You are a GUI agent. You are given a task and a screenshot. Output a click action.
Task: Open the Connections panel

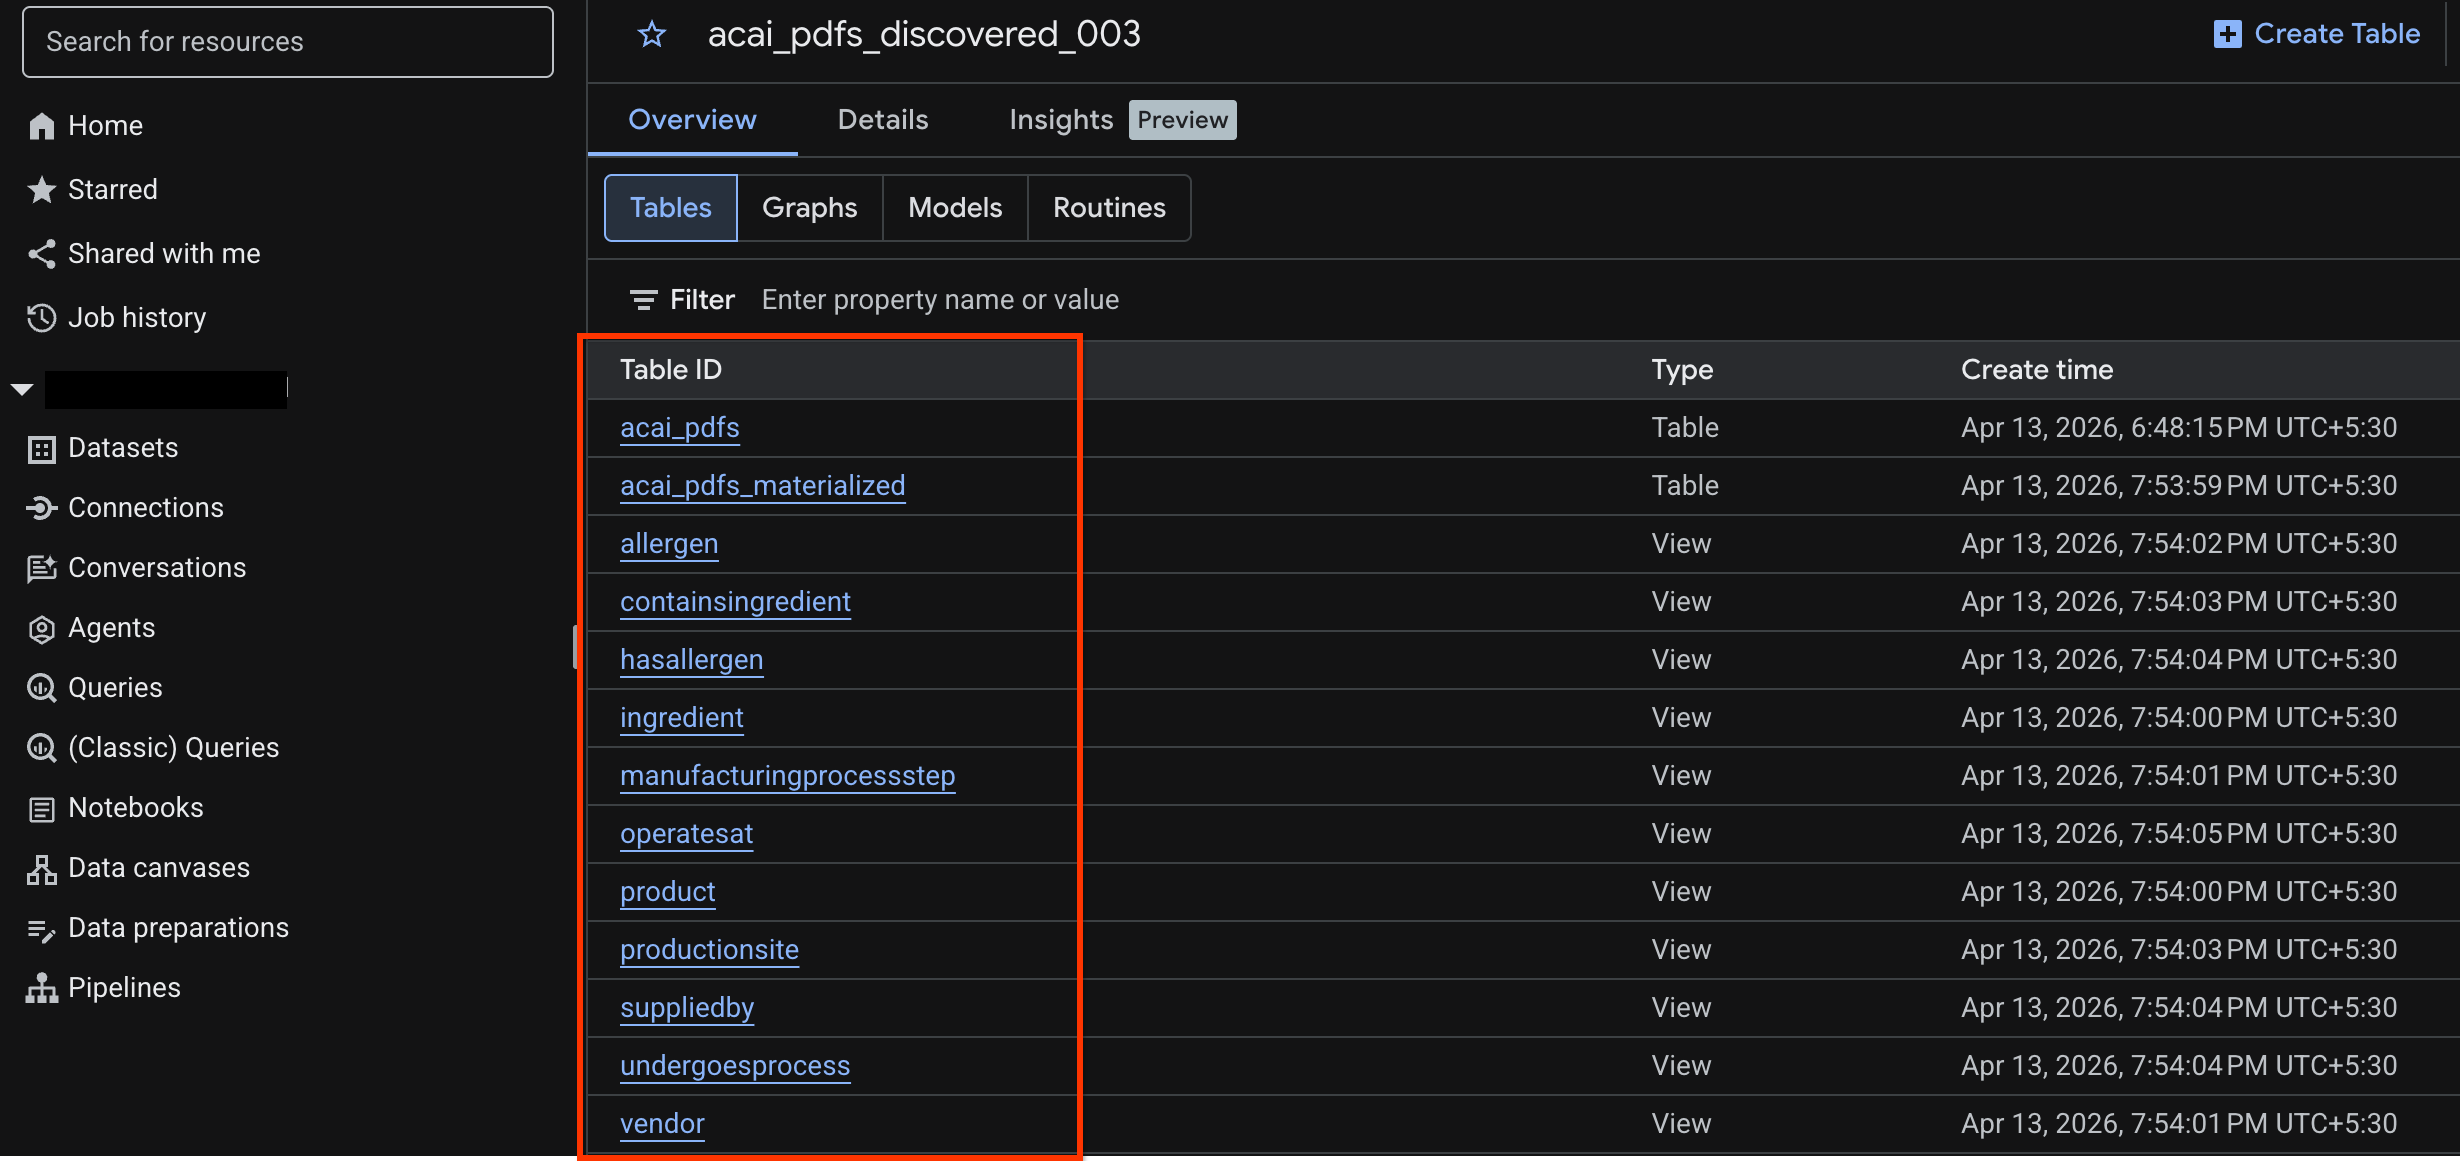145,507
